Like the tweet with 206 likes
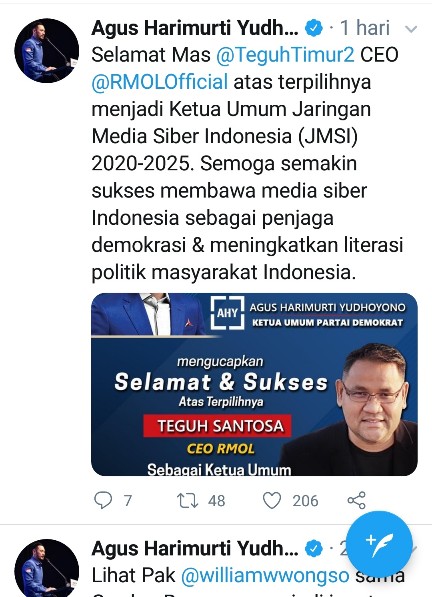Image resolution: width=432 pixels, height=597 pixels. click(272, 500)
